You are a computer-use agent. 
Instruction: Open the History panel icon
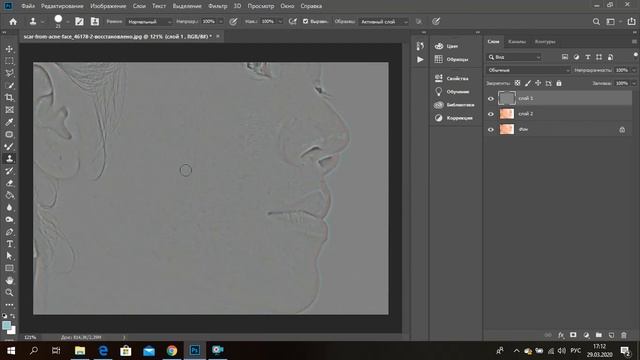tap(420, 46)
